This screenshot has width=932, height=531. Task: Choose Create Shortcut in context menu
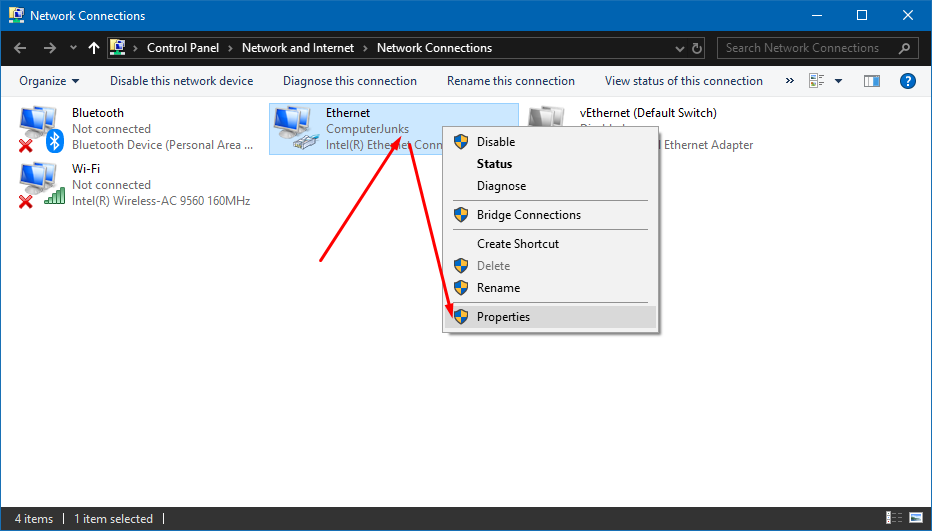point(550,244)
